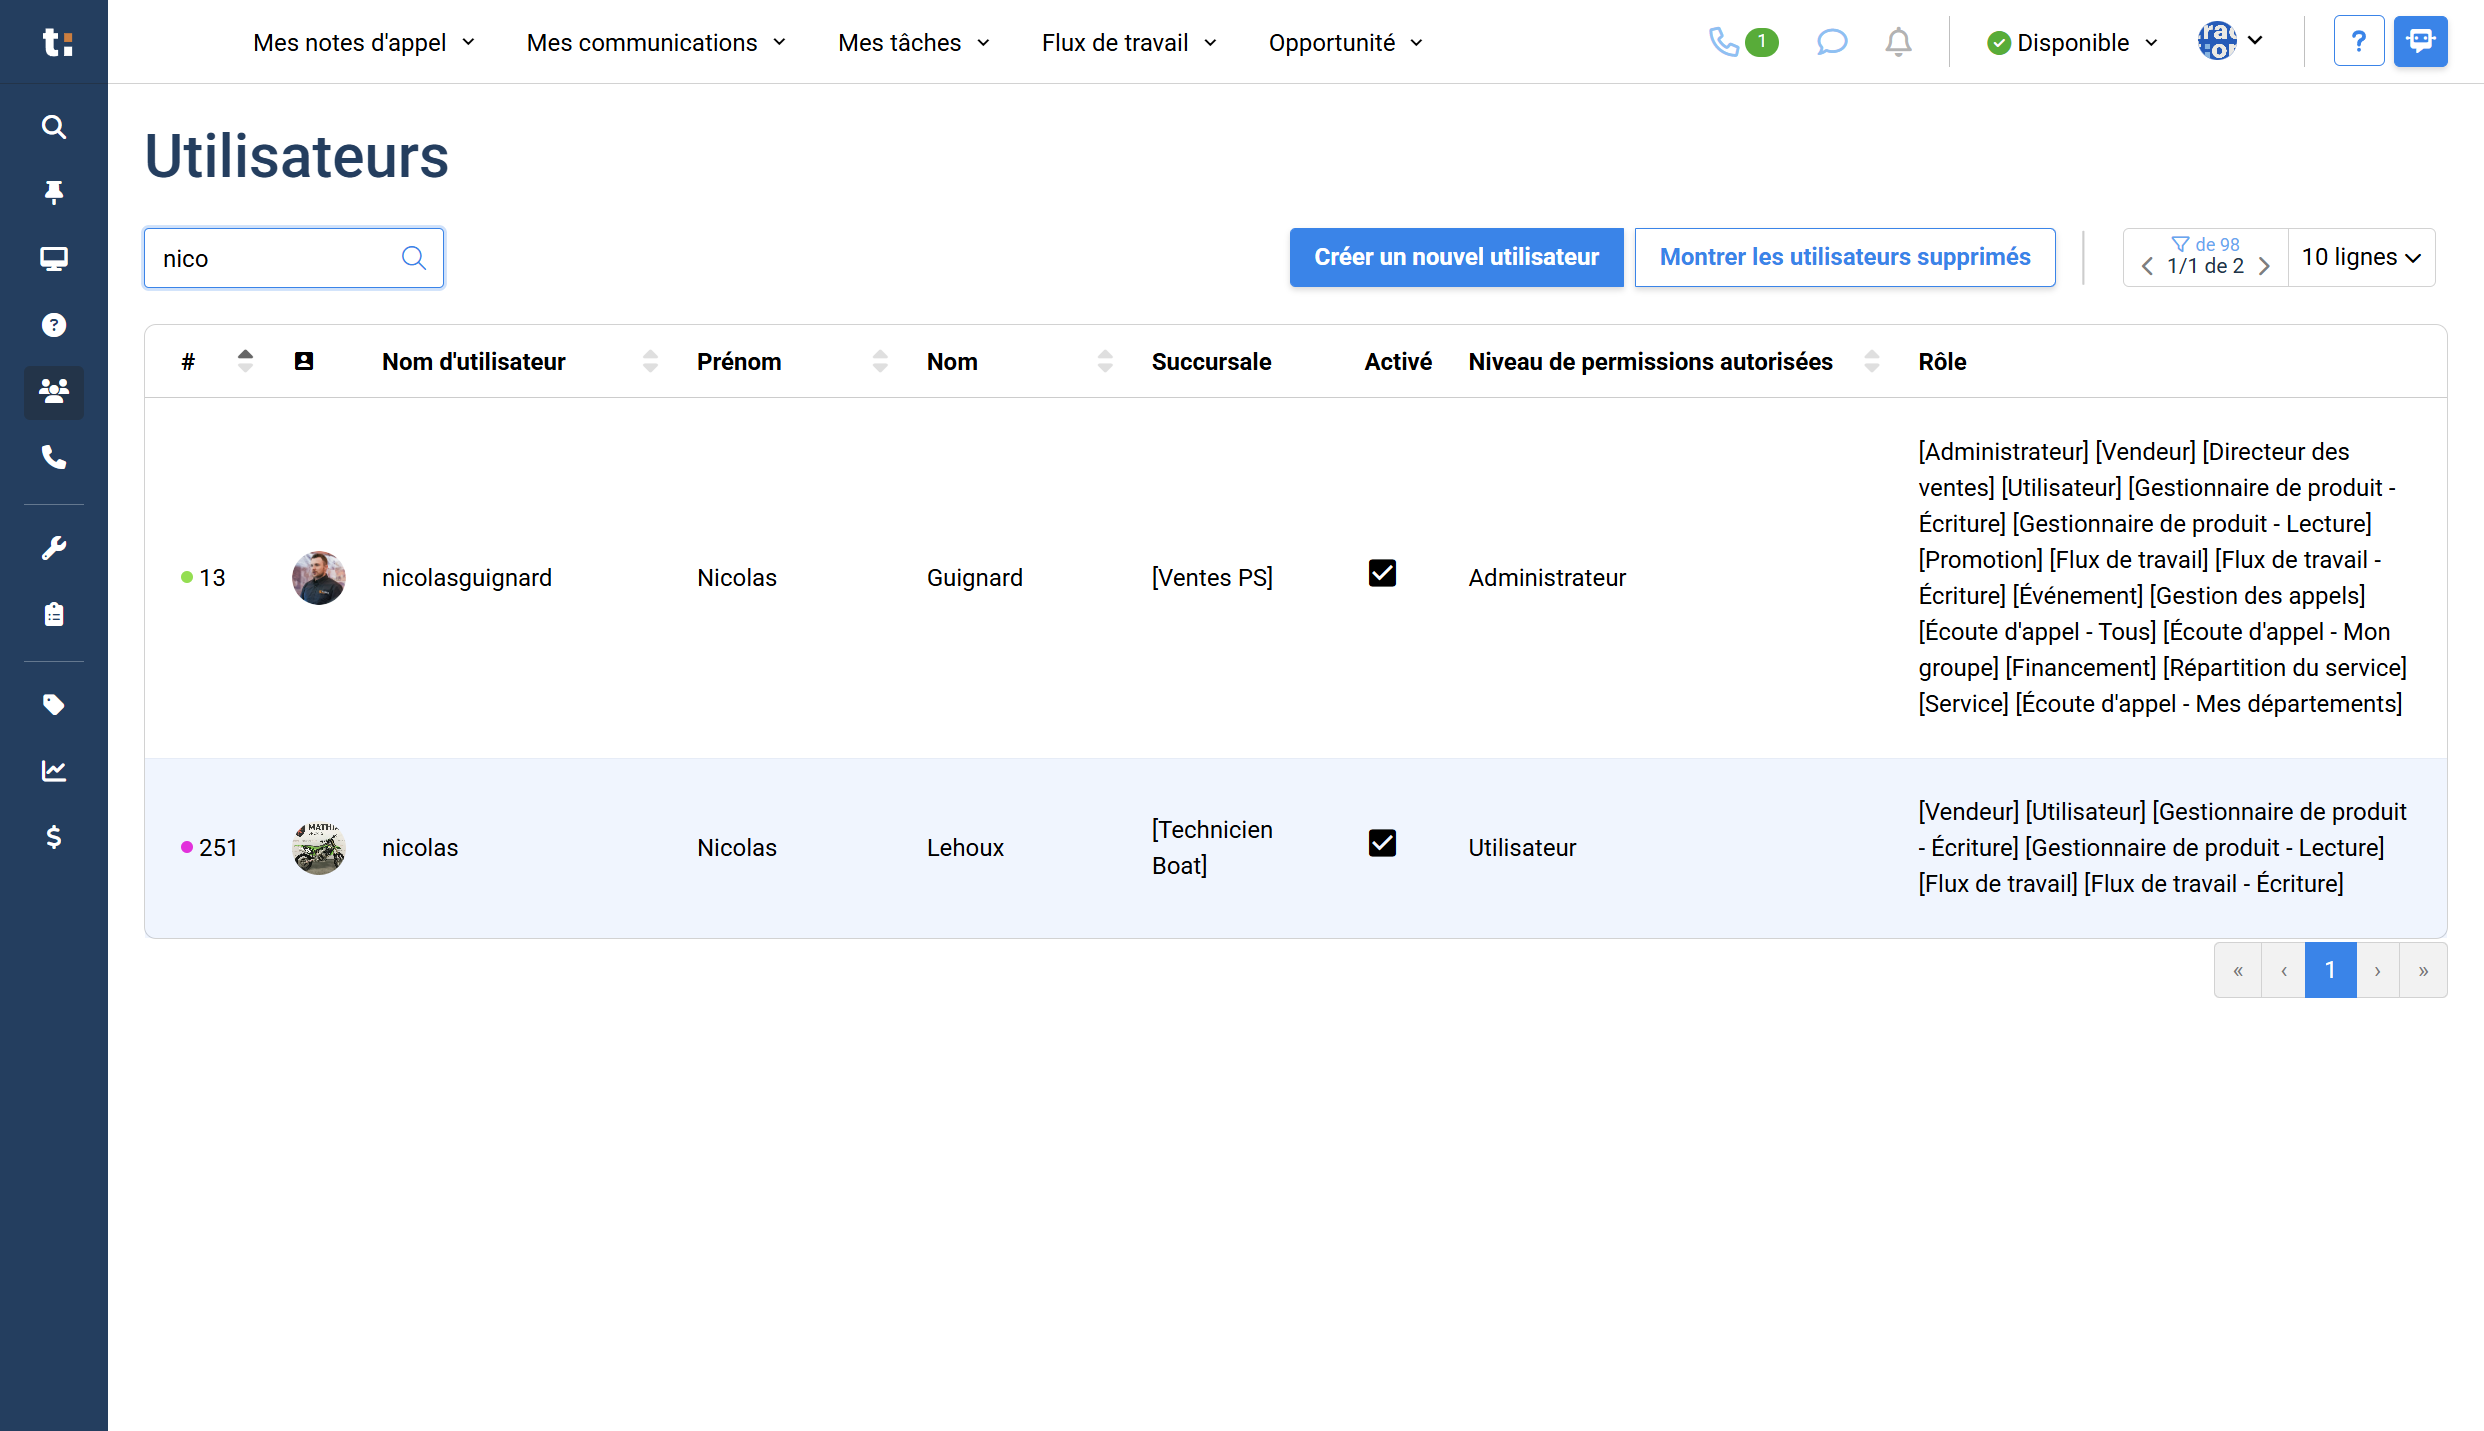Viewport: 2484px width, 1431px height.
Task: Click Créer un nouvel utilisateur button
Action: click(1456, 257)
